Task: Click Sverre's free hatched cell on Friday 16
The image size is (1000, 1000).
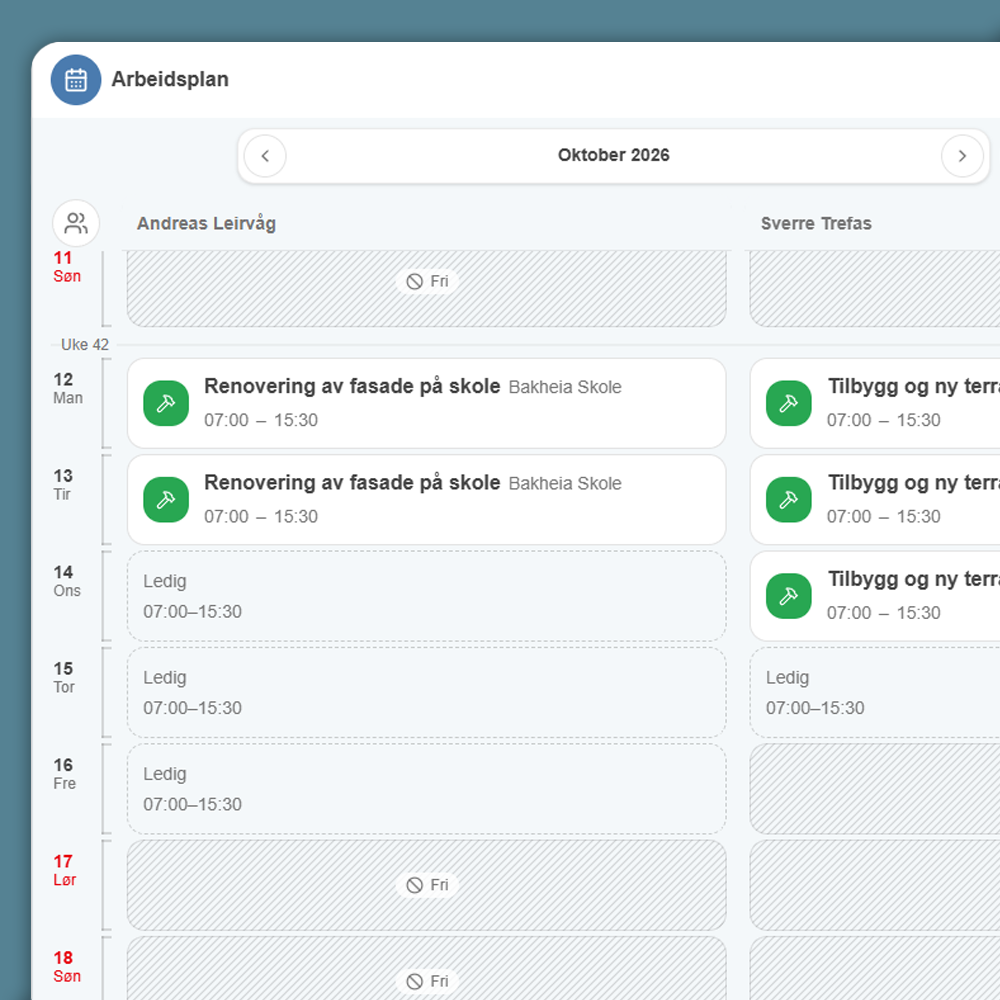Action: click(875, 788)
